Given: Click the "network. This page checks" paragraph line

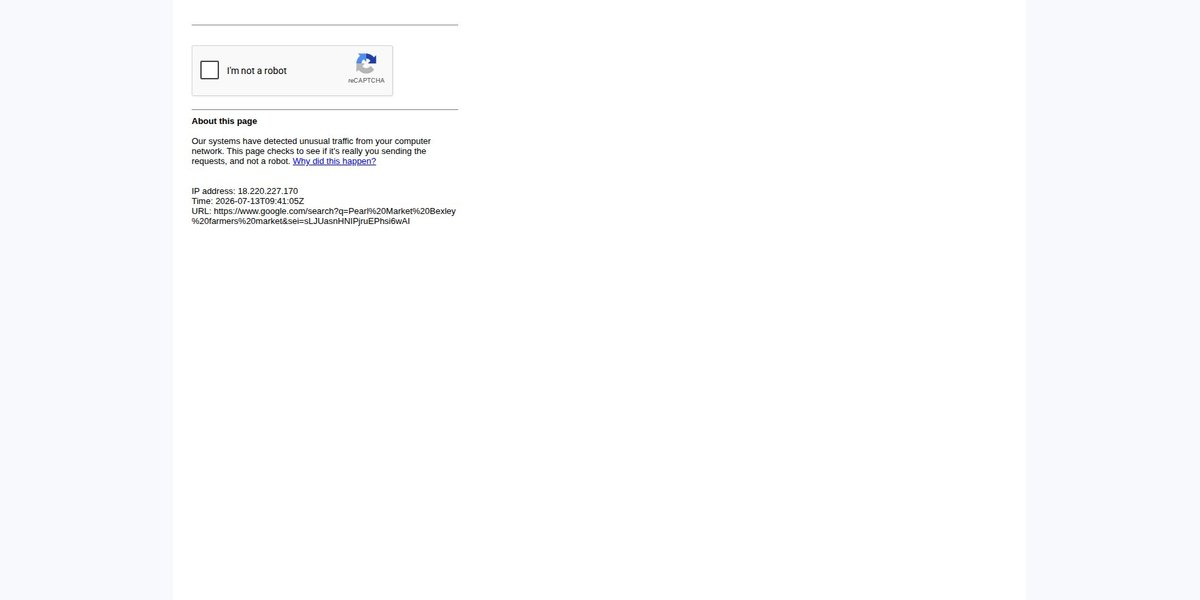Looking at the screenshot, I should click(x=309, y=151).
